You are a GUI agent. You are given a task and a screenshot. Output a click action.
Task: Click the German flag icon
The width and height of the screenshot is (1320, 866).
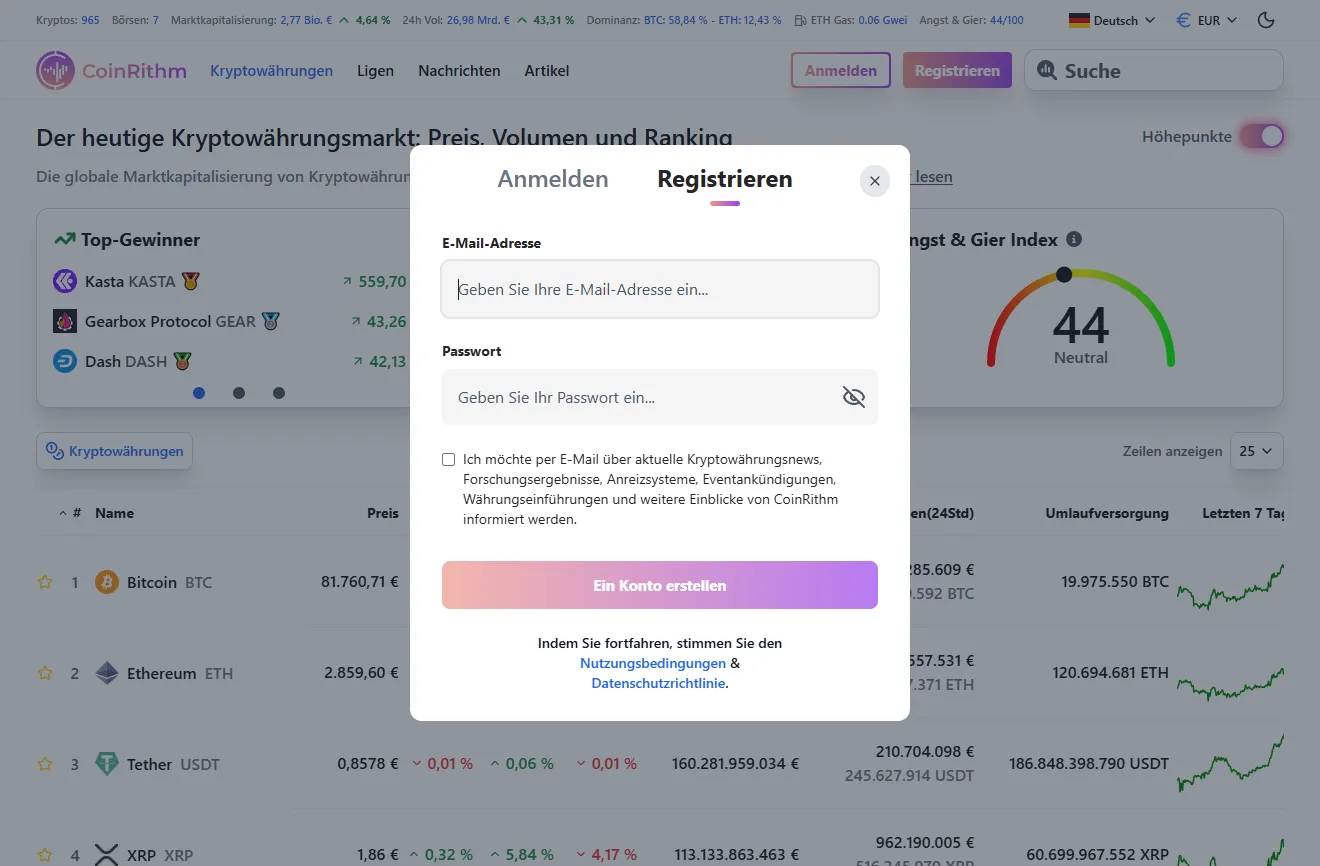[x=1081, y=19]
